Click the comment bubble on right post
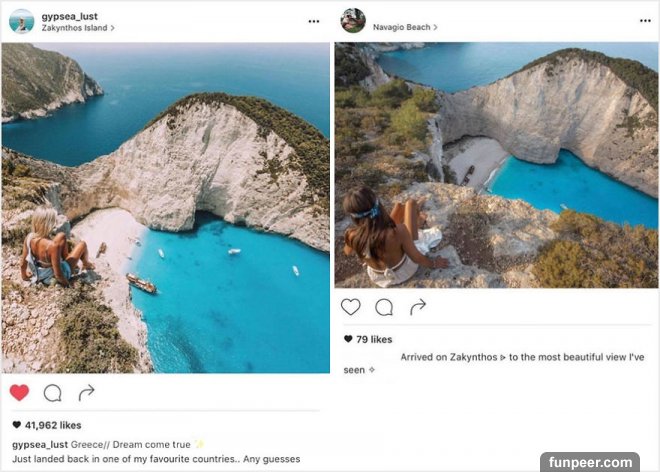Viewport: 660px width, 472px height. pyautogui.click(x=384, y=307)
